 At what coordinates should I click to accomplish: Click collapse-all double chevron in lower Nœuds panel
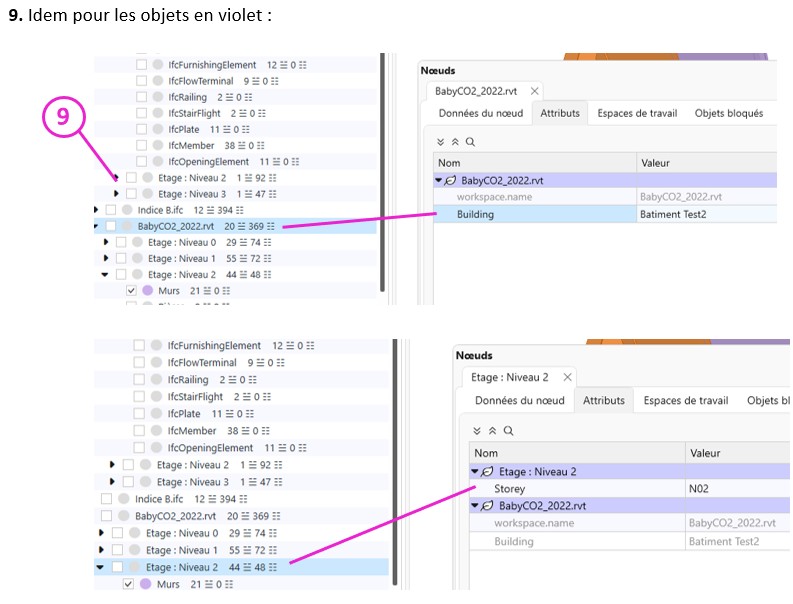(x=493, y=430)
